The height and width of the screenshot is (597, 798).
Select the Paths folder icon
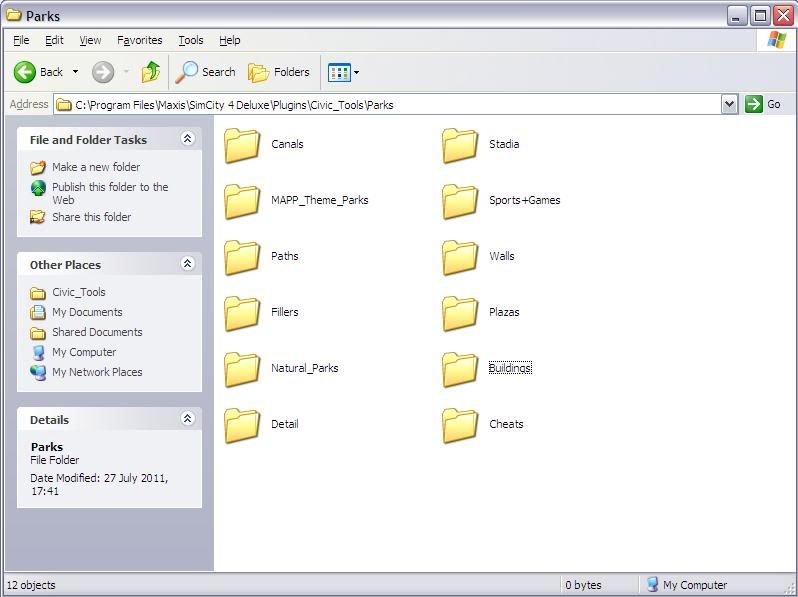click(242, 258)
